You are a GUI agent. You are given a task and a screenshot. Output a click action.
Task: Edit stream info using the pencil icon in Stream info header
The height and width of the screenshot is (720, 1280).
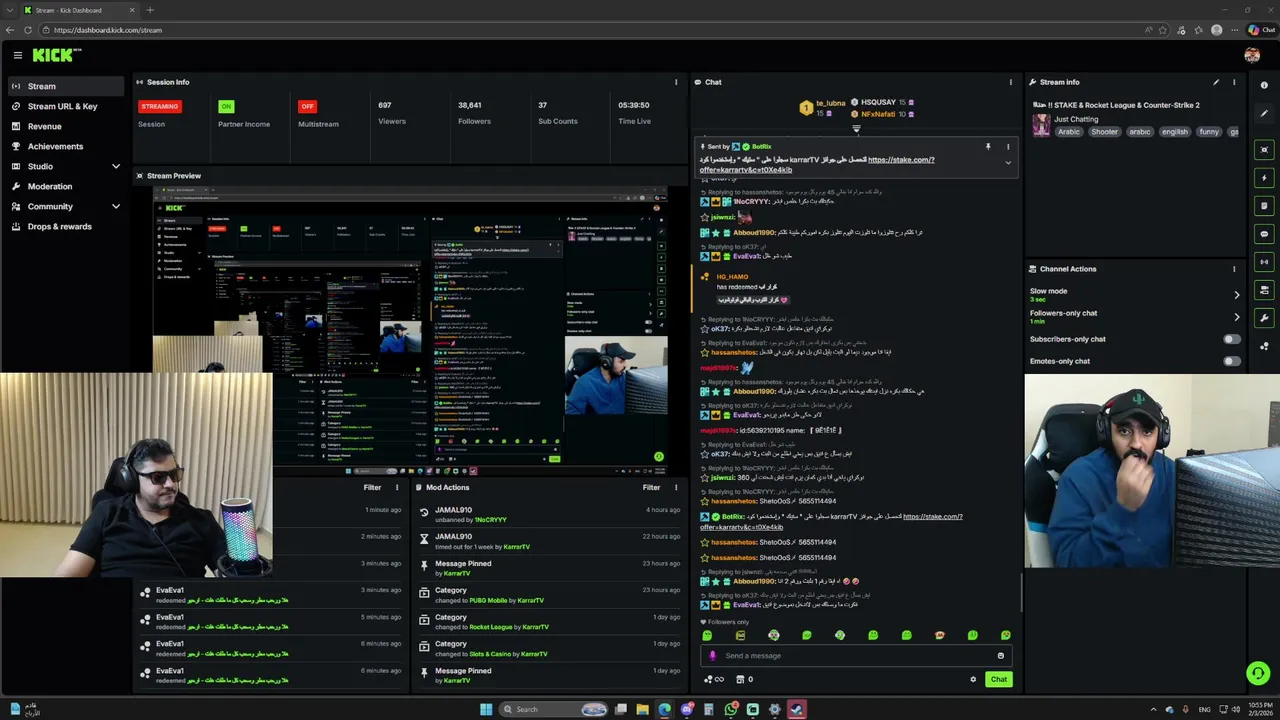[1216, 82]
